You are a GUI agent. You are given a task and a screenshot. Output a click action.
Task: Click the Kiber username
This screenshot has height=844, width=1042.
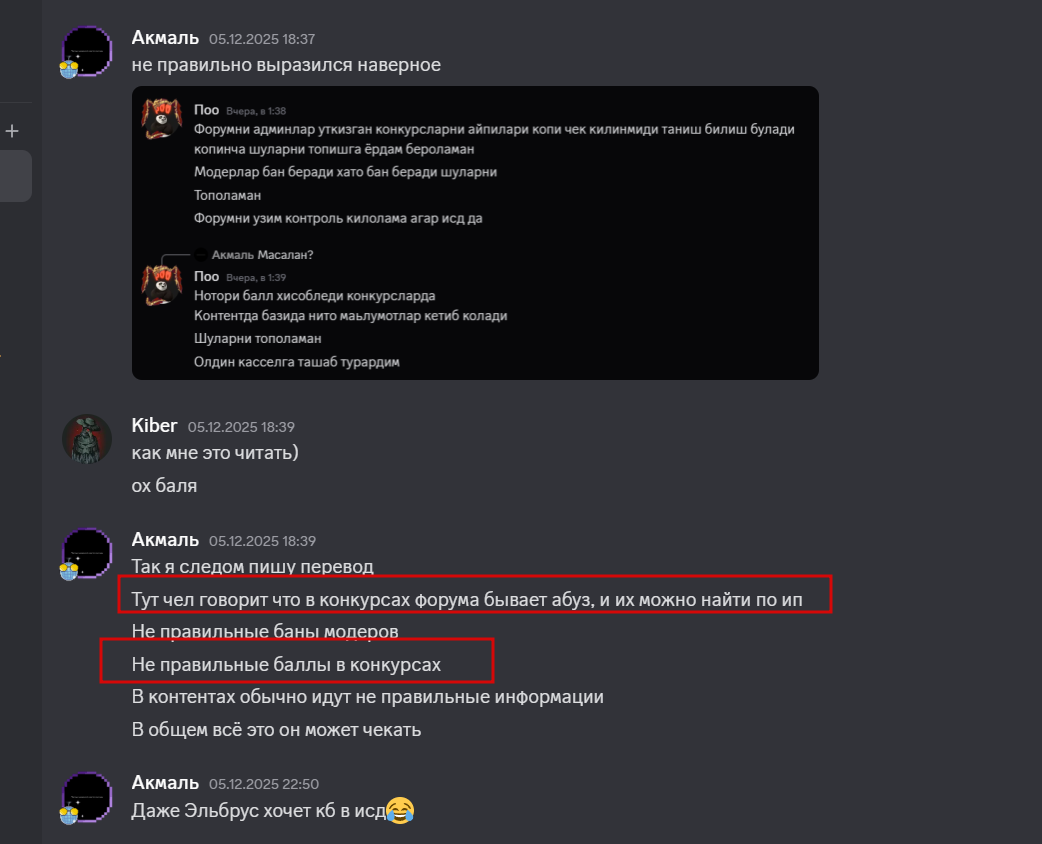(x=155, y=425)
